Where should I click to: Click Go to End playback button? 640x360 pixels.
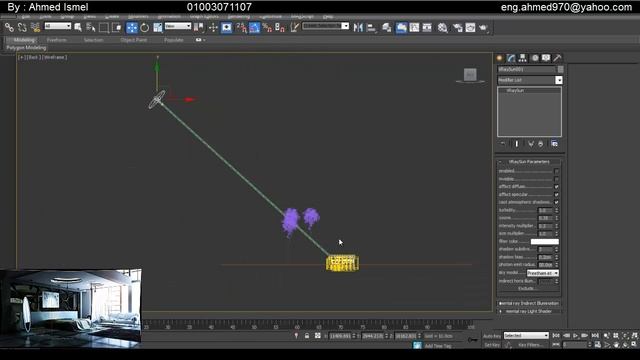click(595, 336)
